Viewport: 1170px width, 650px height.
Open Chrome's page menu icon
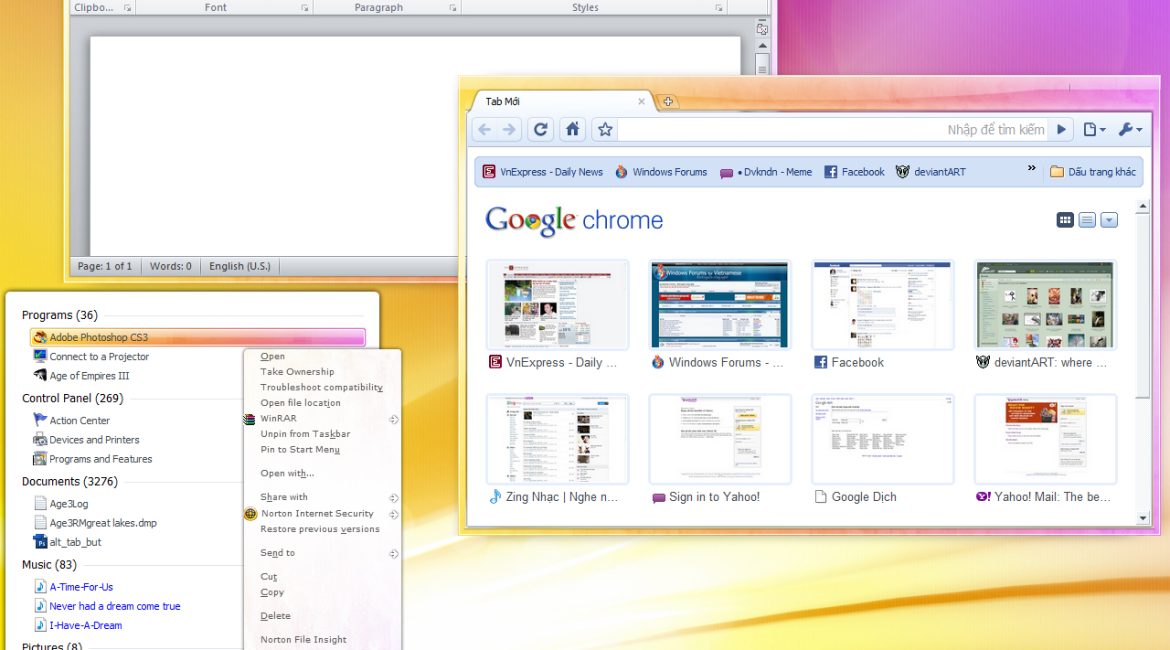pos(1094,130)
